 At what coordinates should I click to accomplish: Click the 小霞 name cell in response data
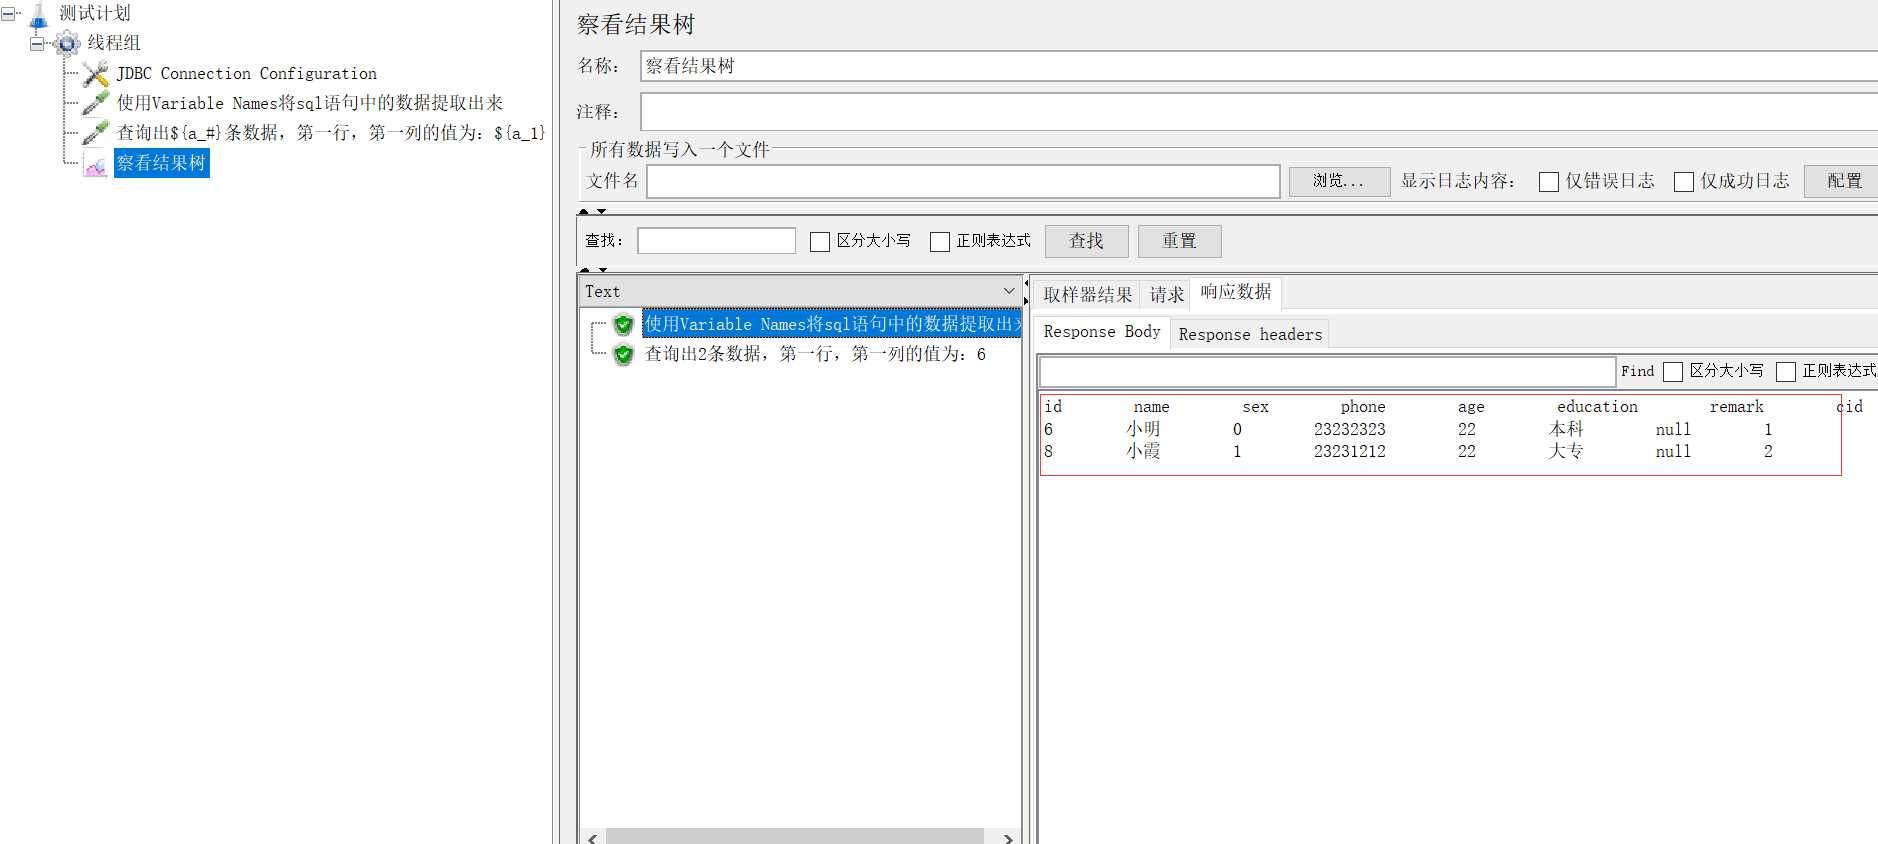(1143, 451)
